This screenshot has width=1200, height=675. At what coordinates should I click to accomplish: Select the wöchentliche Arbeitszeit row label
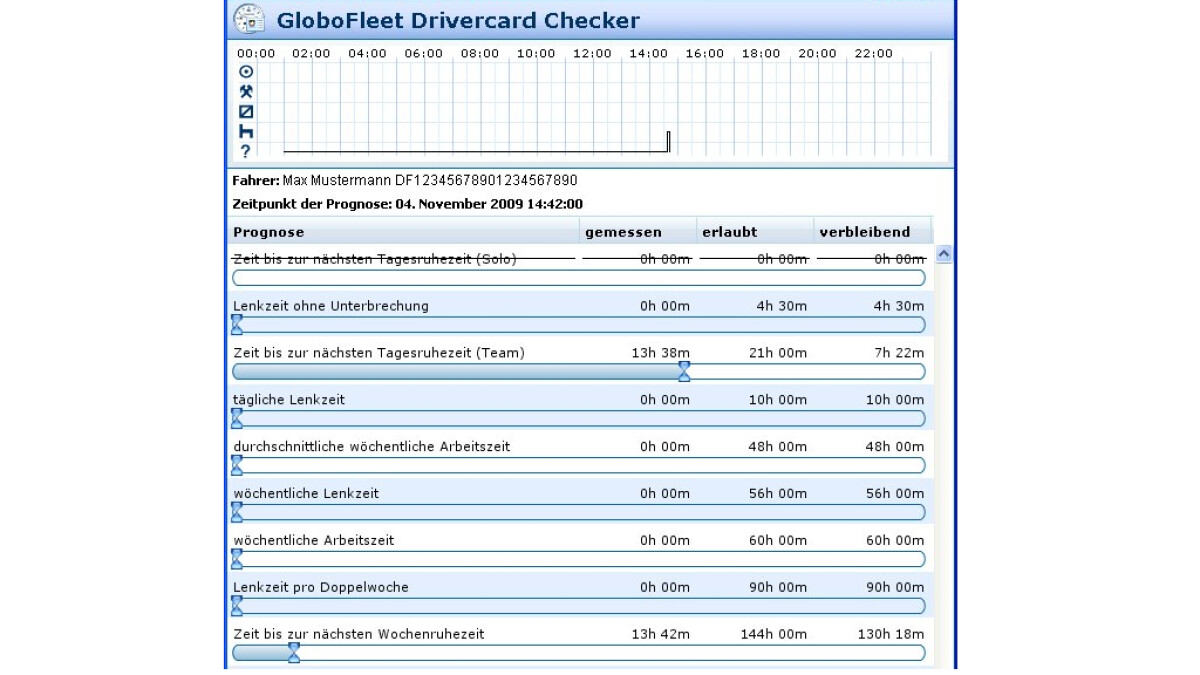point(314,541)
